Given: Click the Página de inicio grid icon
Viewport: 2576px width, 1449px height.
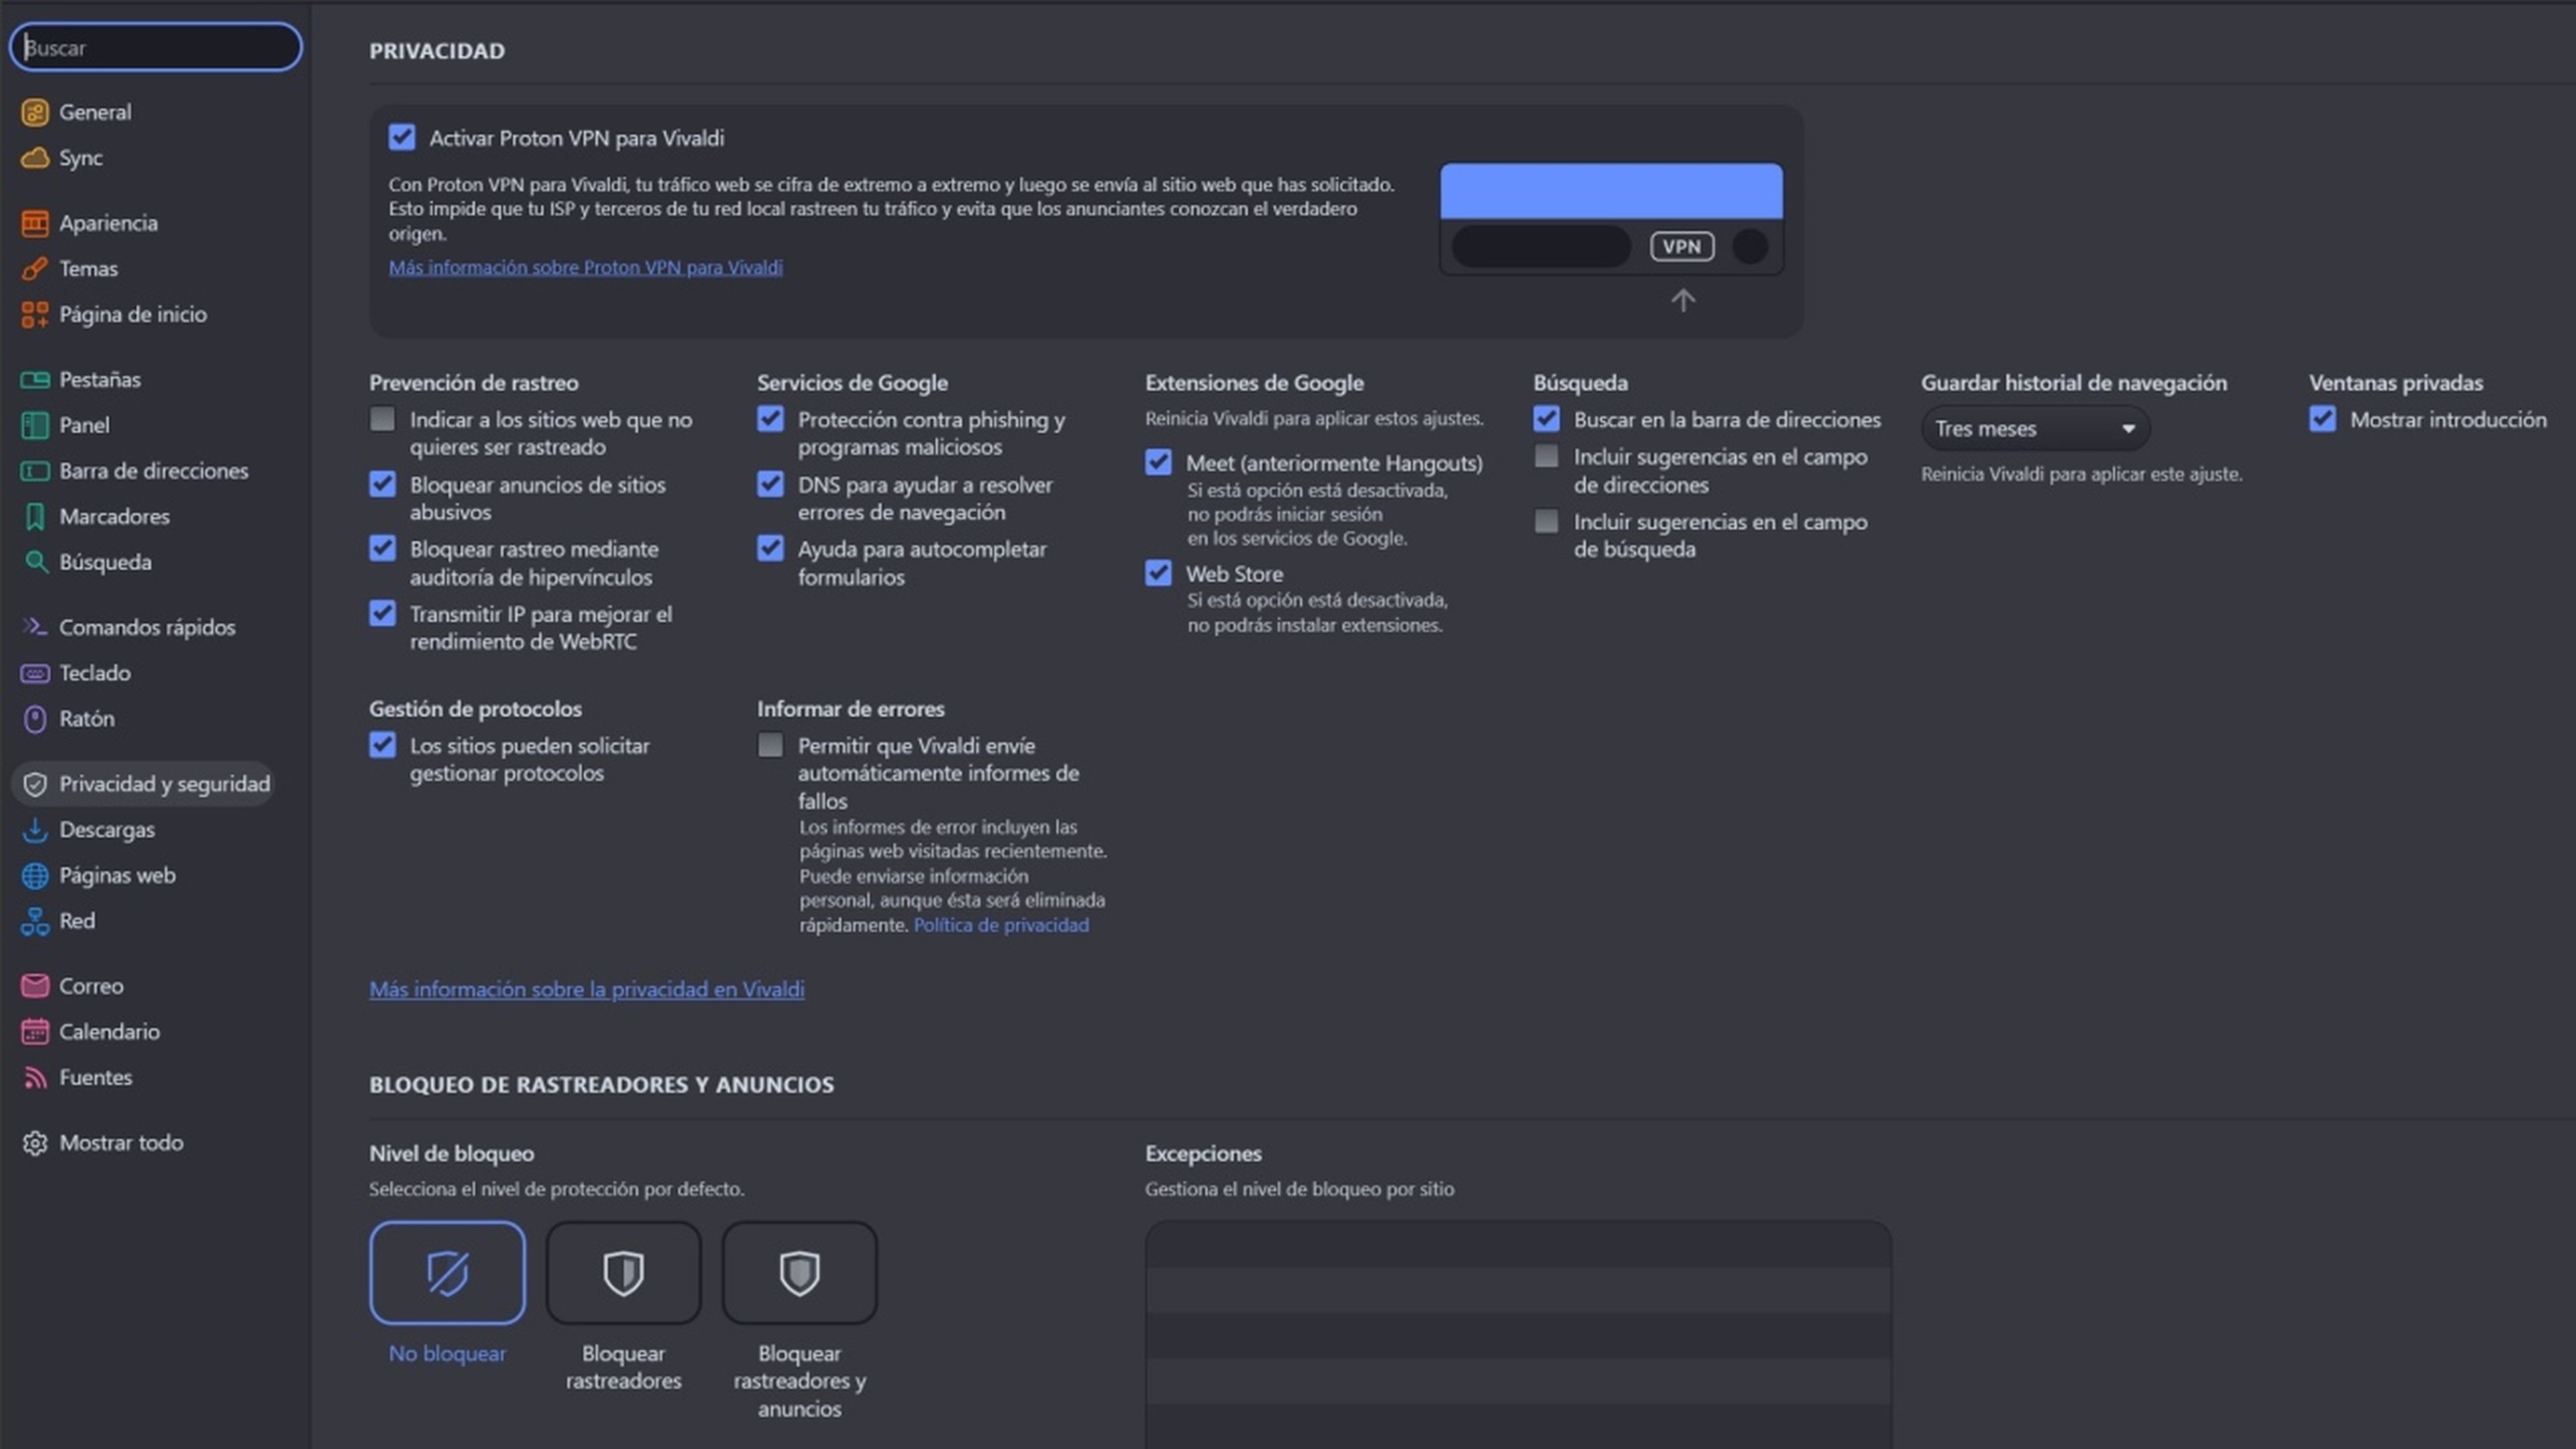Looking at the screenshot, I should pyautogui.click(x=35, y=315).
